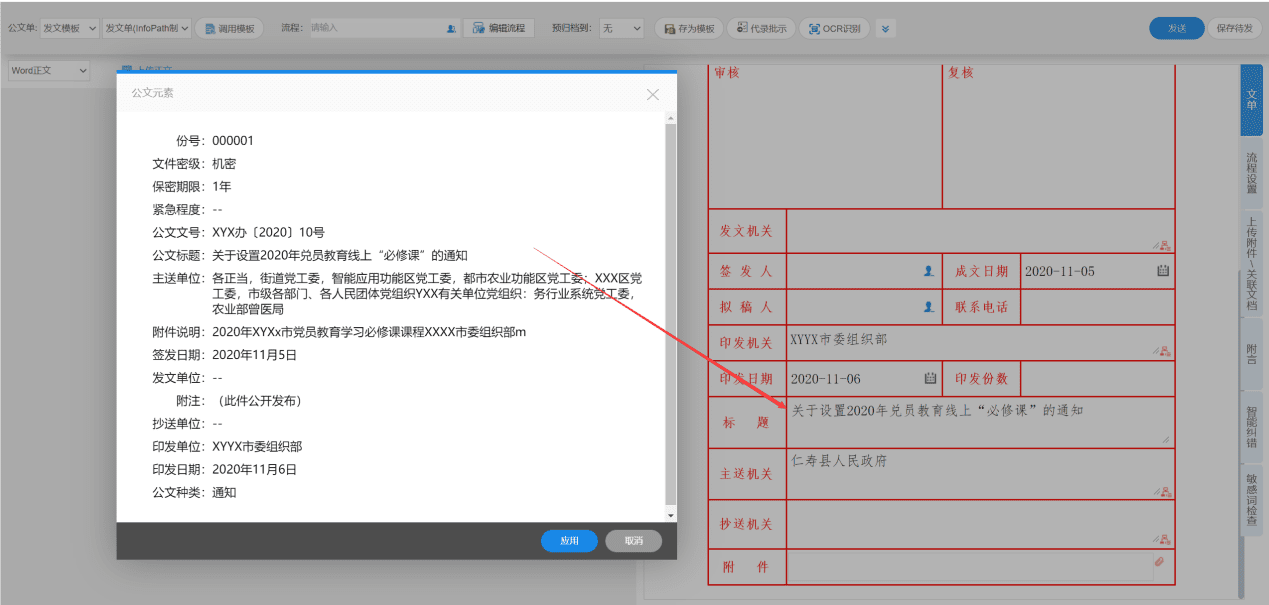Image resolution: width=1269 pixels, height=605 pixels.
Task: Click the 保存待发 button
Action: coord(1236,28)
